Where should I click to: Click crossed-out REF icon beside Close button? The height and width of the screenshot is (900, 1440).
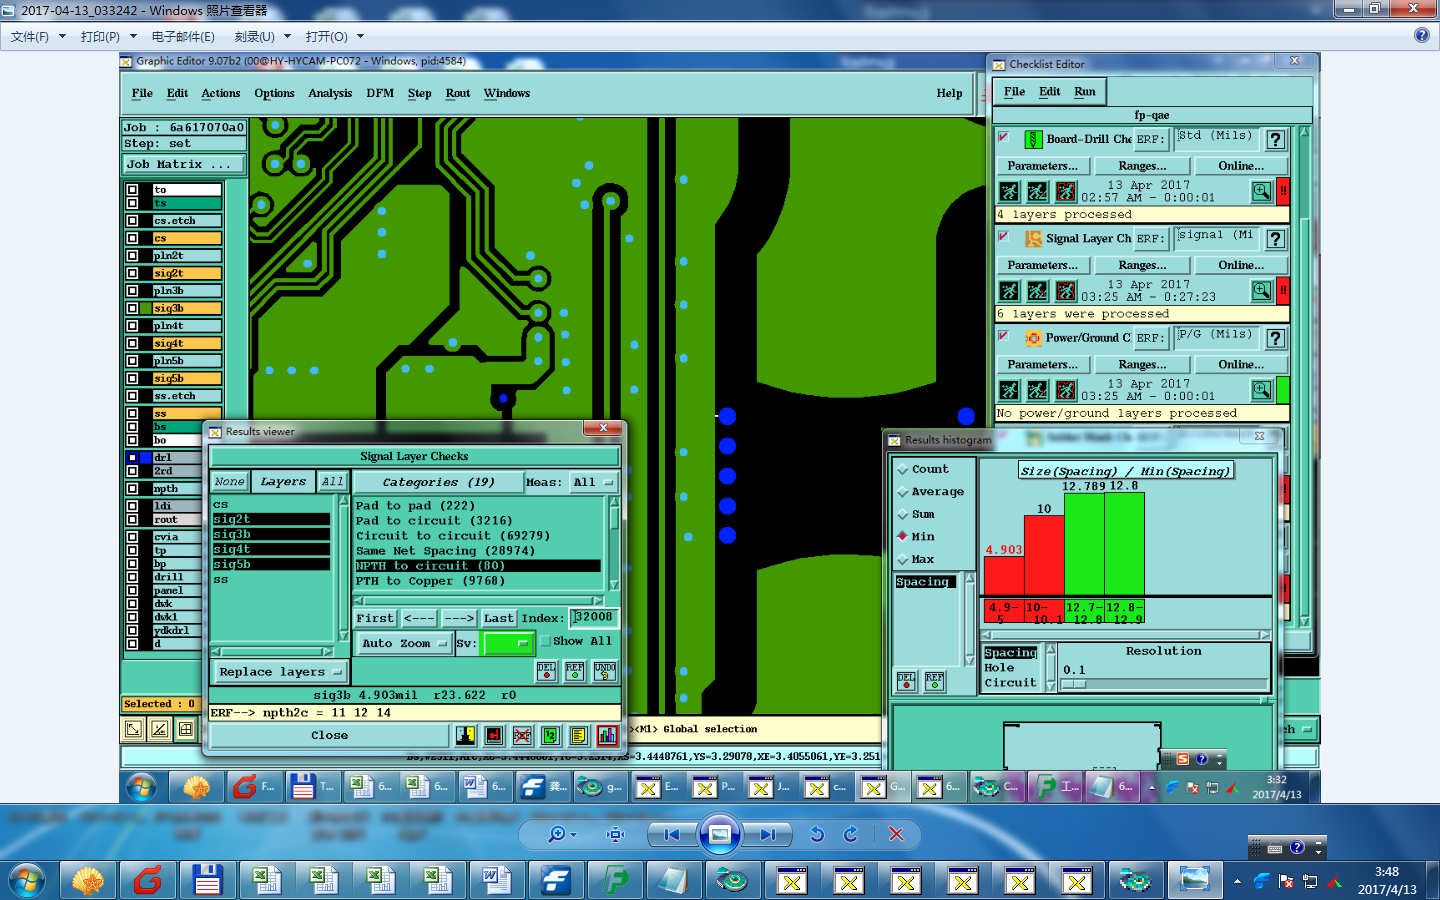pyautogui.click(x=522, y=736)
